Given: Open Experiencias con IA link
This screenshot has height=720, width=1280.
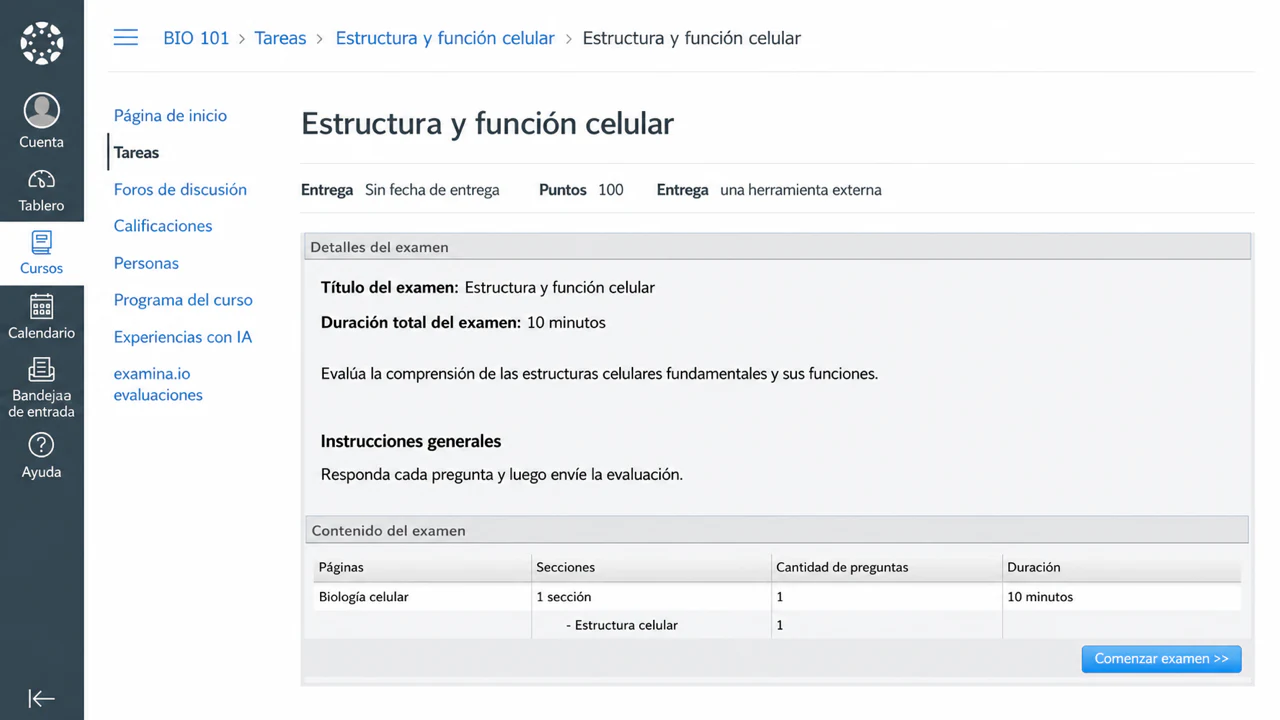Looking at the screenshot, I should [x=183, y=337].
